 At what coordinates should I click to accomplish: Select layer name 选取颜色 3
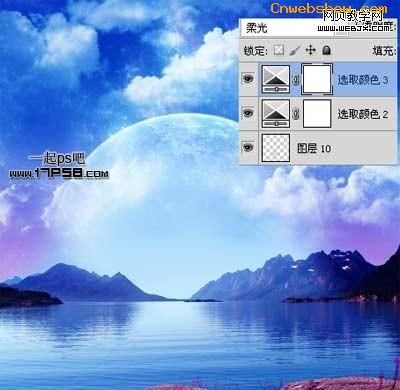pos(363,80)
